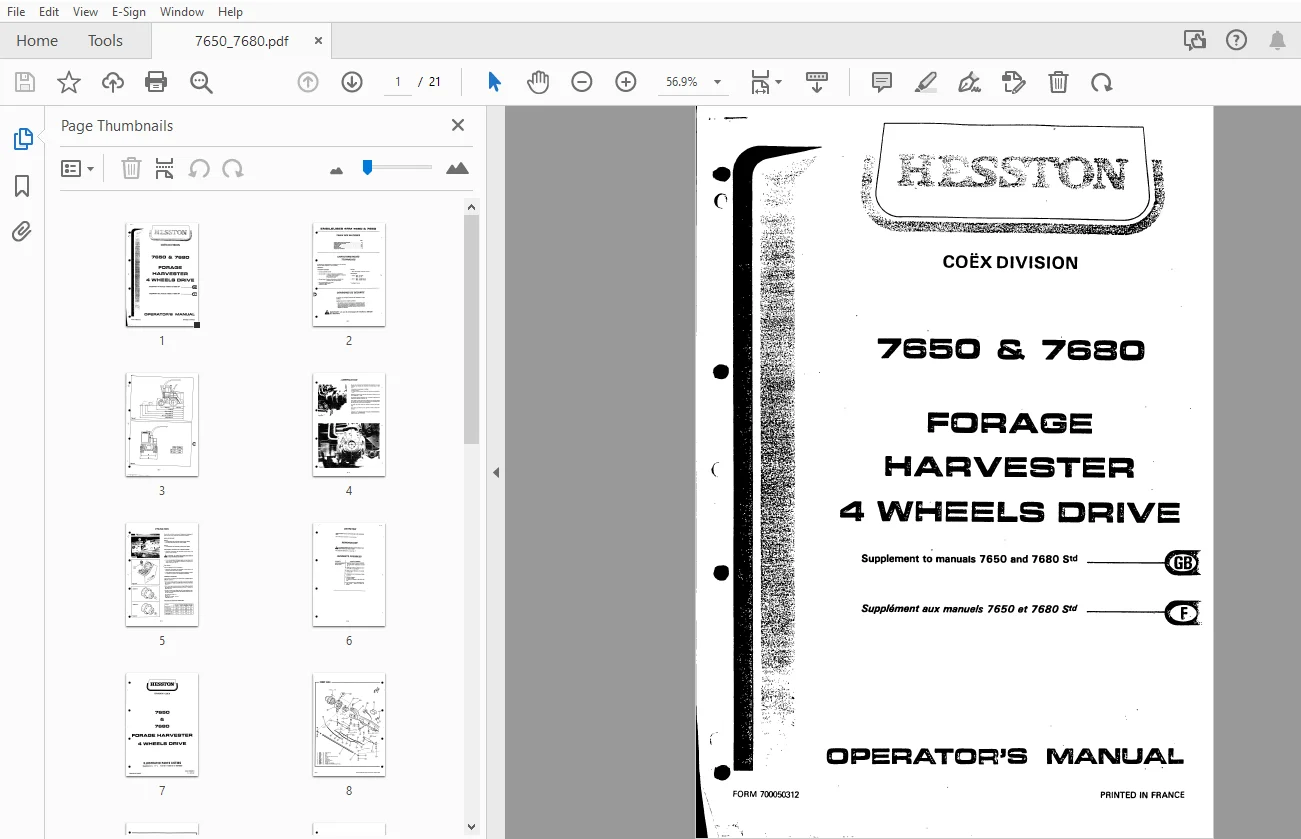Click the insert page break icon in thumbnails panel
1301x839 pixels.
[164, 168]
